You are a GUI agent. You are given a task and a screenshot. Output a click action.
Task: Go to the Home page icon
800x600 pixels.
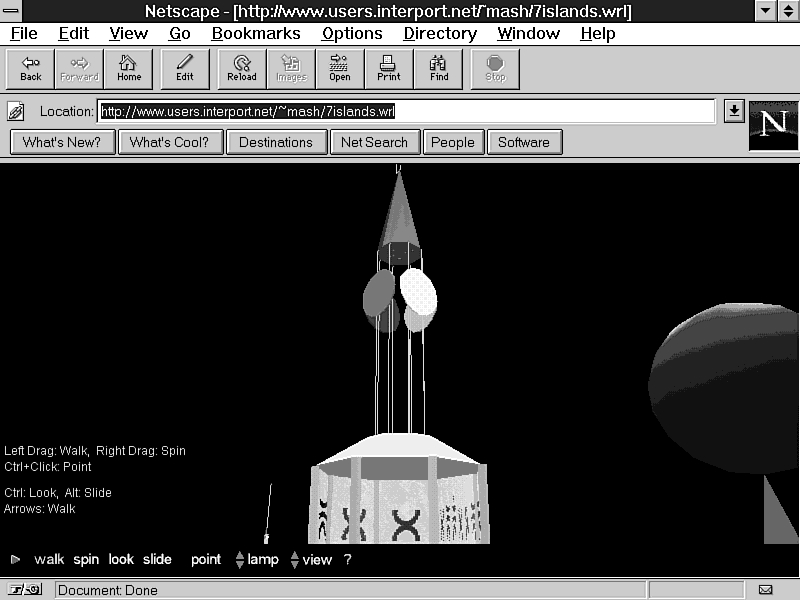tap(129, 68)
